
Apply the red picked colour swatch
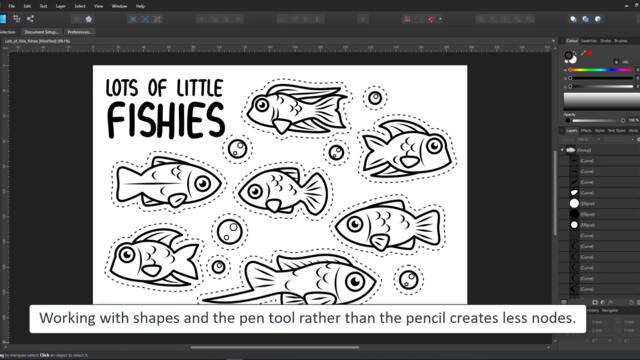pyautogui.click(x=590, y=53)
